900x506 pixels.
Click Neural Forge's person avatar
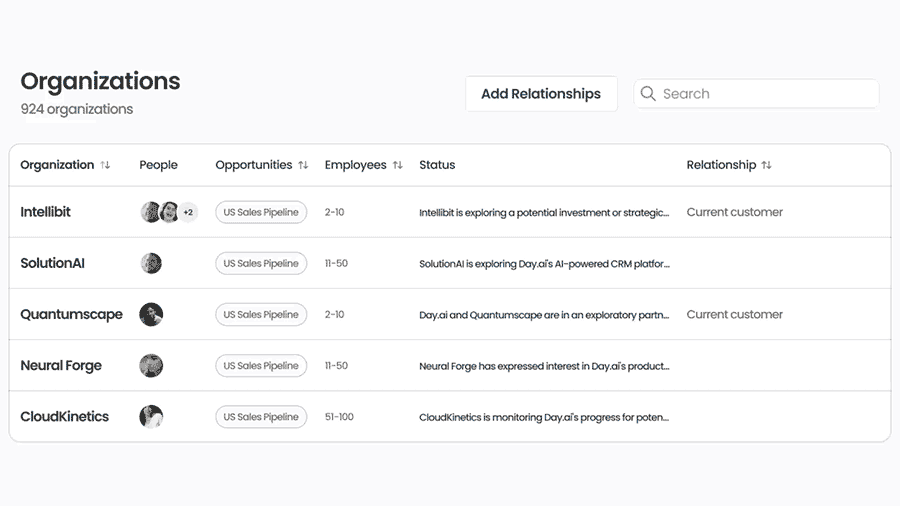click(x=151, y=365)
